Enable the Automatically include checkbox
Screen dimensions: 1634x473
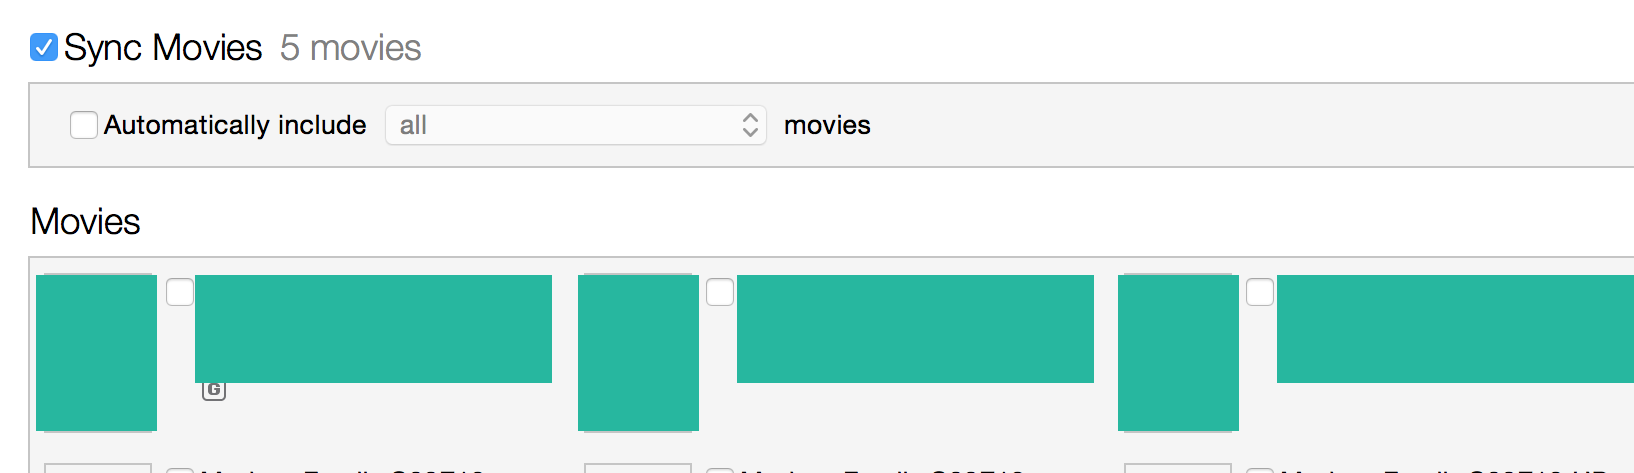84,125
